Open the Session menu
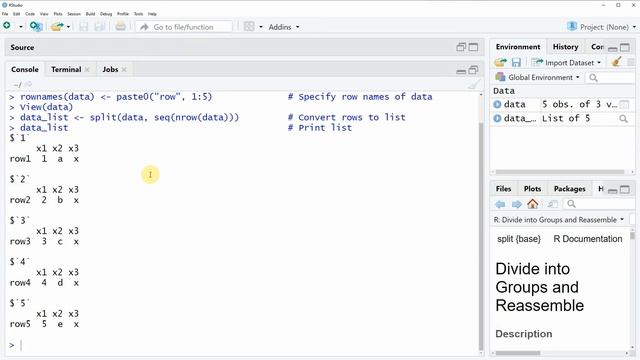The image size is (640, 360). (x=74, y=14)
